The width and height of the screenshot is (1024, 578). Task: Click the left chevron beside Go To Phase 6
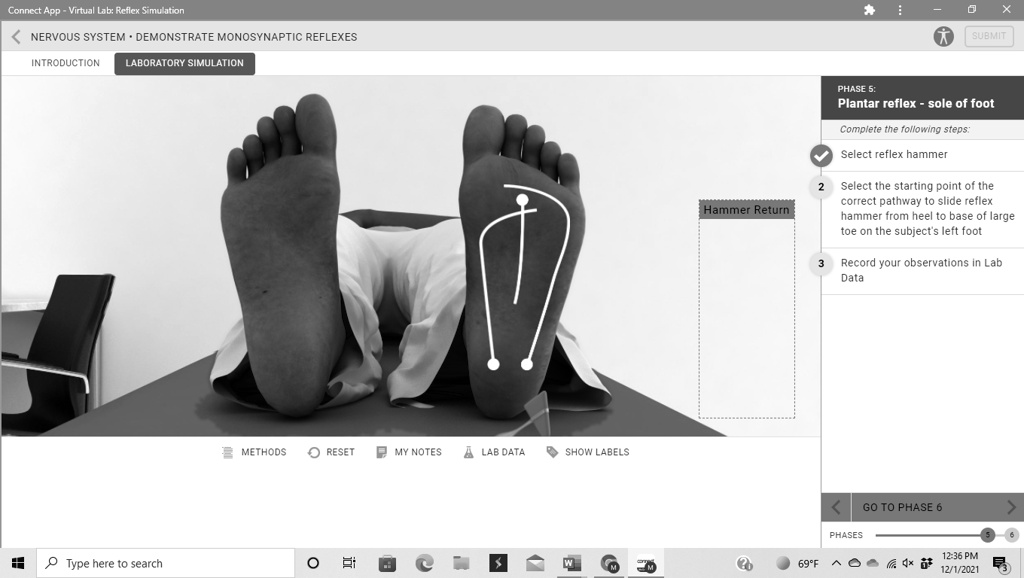click(838, 507)
